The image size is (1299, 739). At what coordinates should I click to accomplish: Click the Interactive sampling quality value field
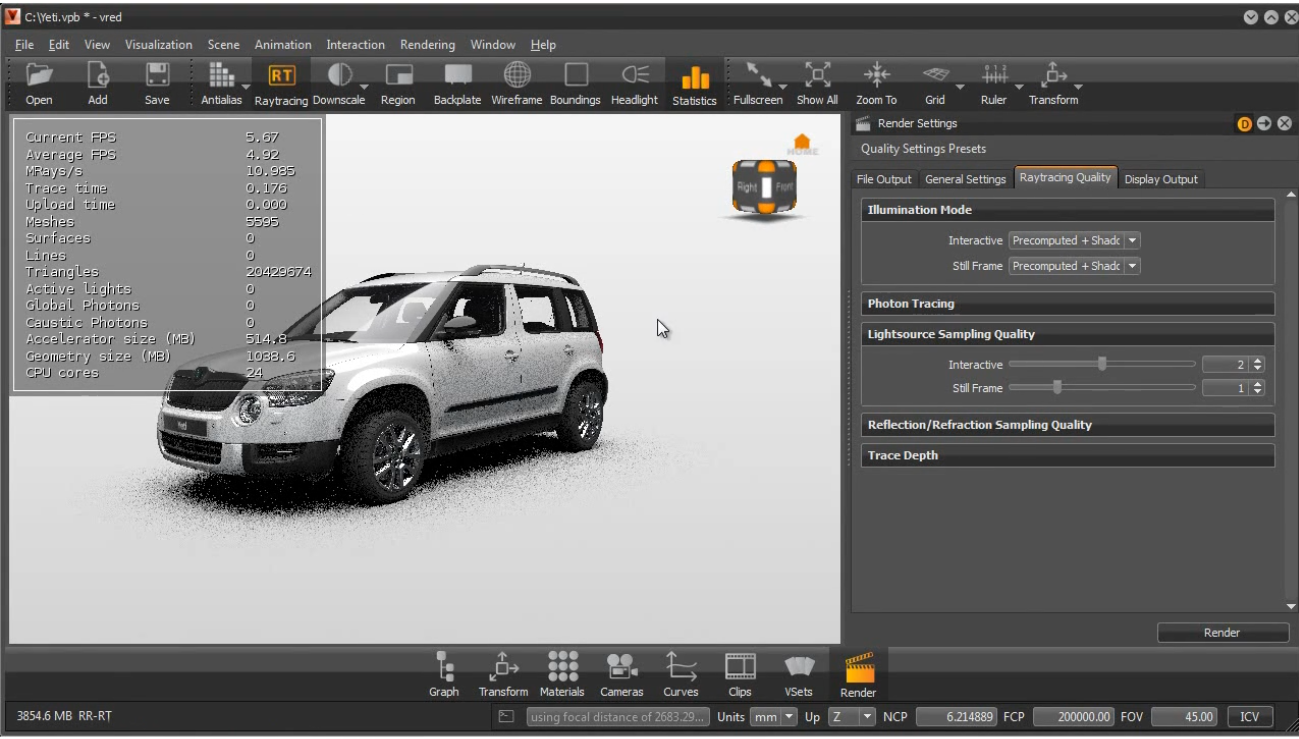tap(1226, 365)
